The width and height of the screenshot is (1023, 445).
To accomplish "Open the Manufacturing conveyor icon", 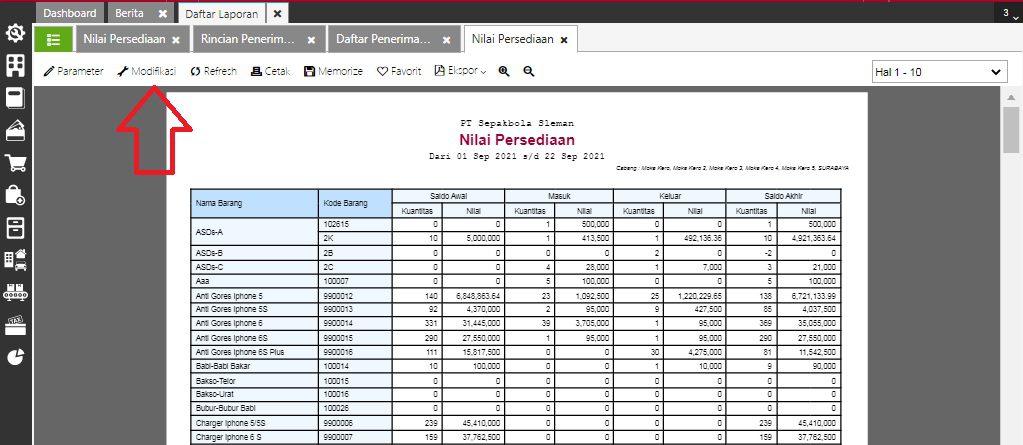I will pos(16,292).
